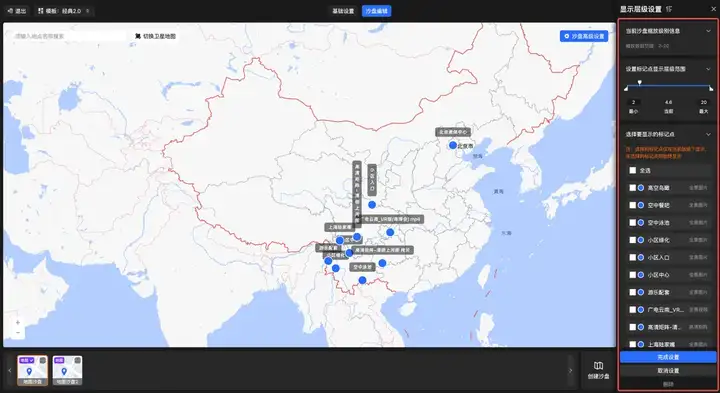Click the 上海陆家嘴 map label
This screenshot has height=393, width=720.
coord(340,227)
